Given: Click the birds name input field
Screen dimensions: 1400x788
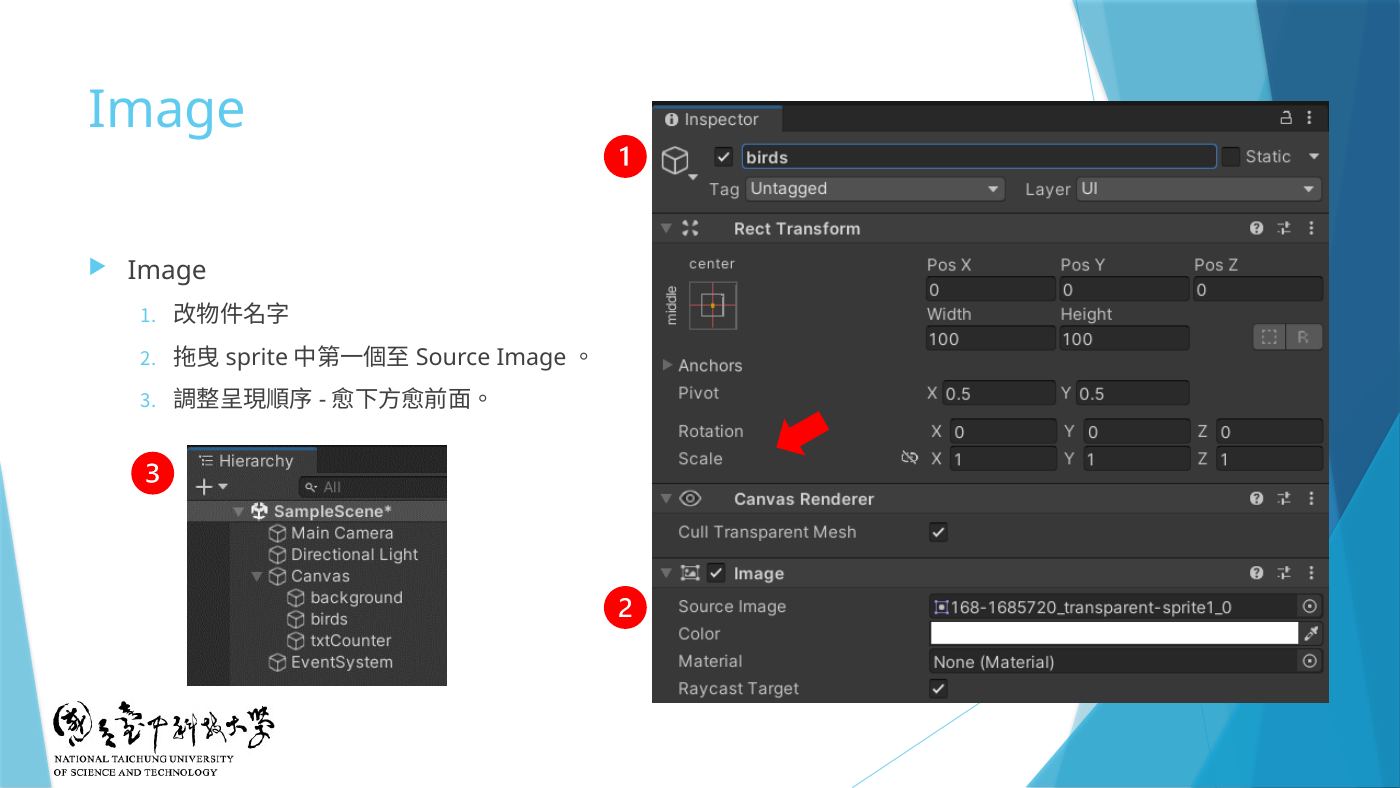Looking at the screenshot, I should (x=979, y=157).
